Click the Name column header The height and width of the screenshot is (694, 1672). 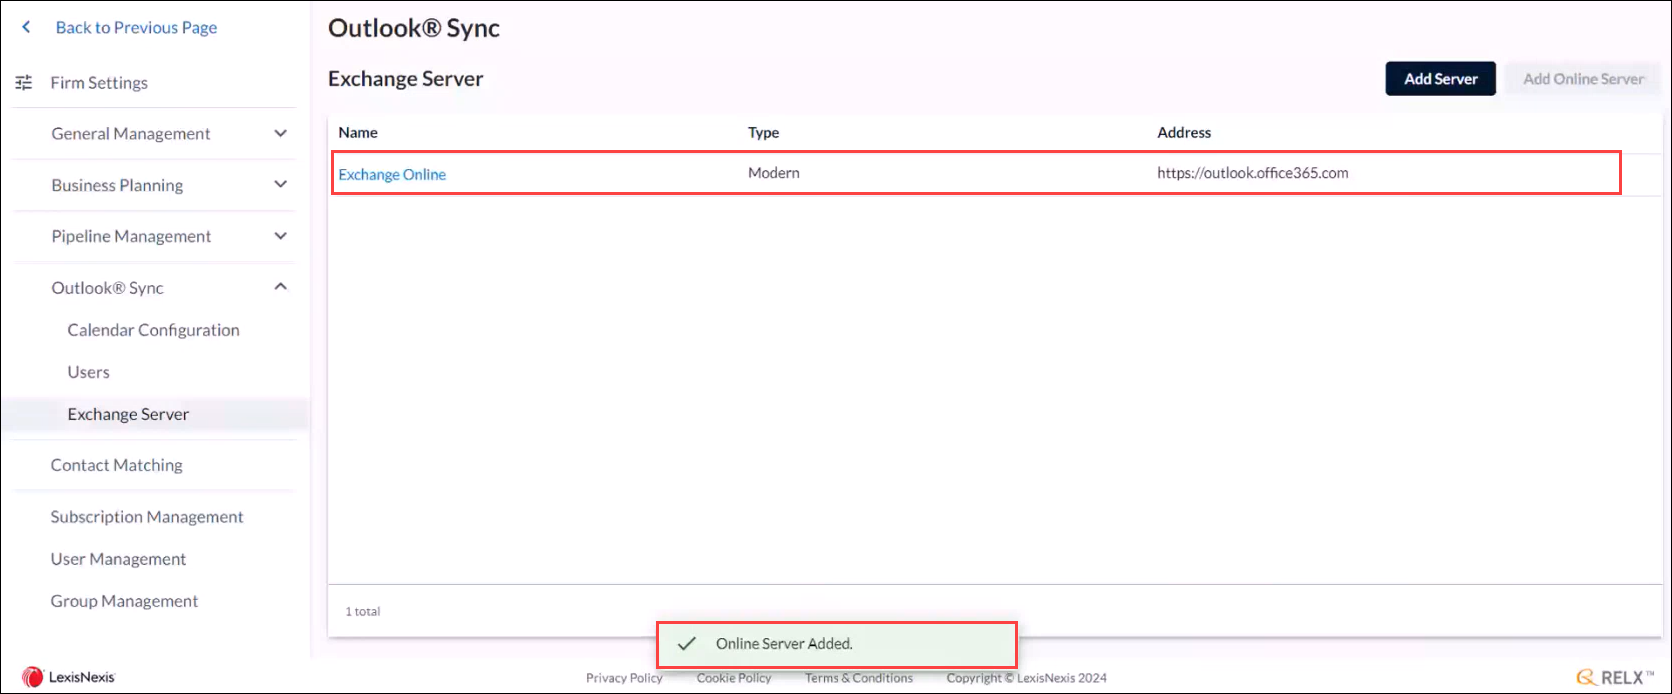click(358, 132)
